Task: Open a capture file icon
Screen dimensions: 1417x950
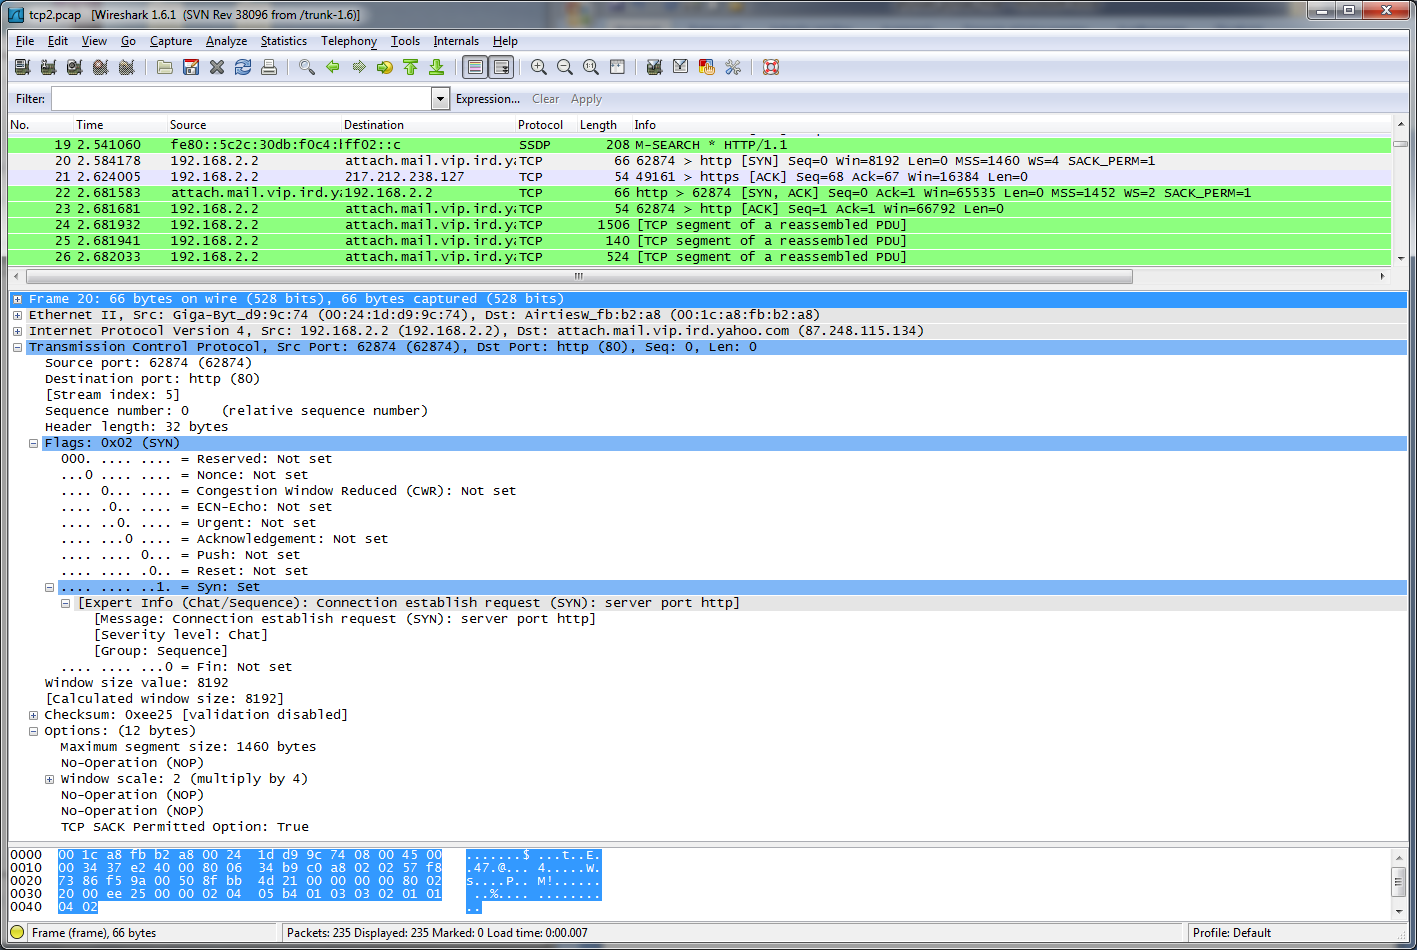Action: (x=165, y=67)
